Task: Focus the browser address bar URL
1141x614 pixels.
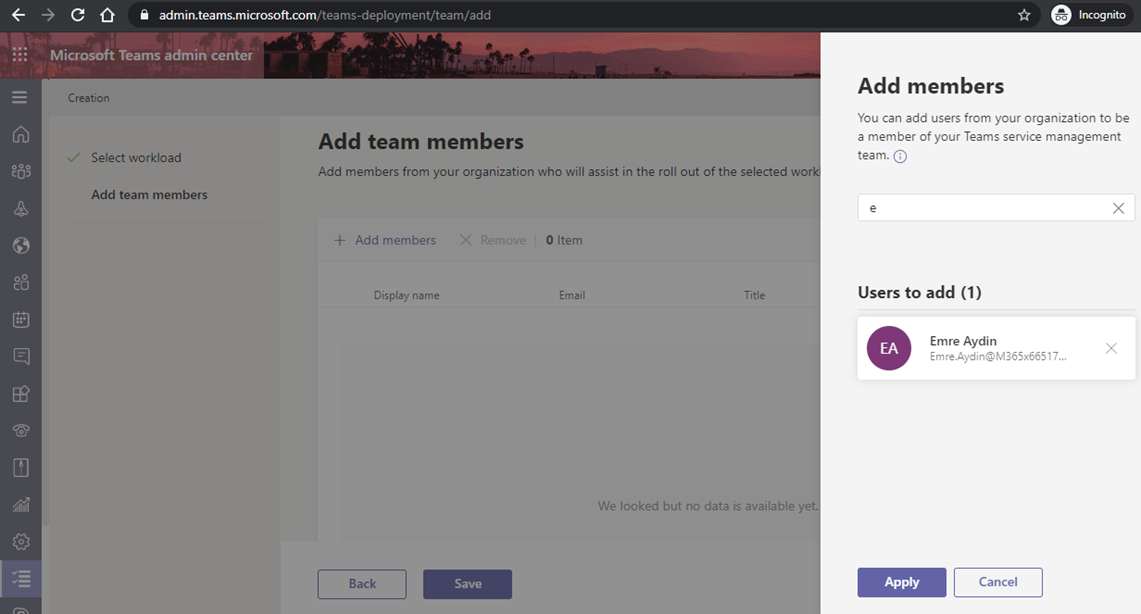Action: 325,15
